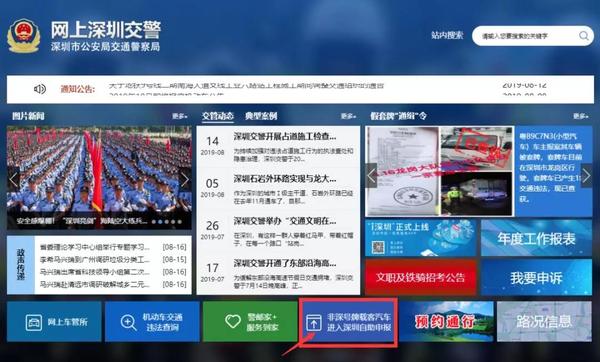Switch to 交管动态 tab
Screen dimensions: 600x362
click(218, 116)
